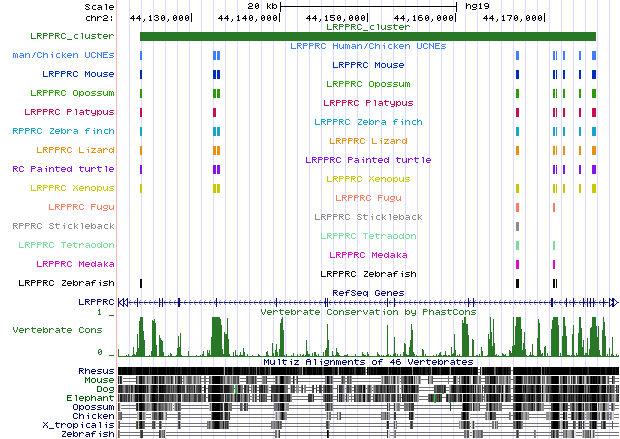This screenshot has width=620, height=439.
Task: Click the gray Stickleback element block
Action: 517,226
